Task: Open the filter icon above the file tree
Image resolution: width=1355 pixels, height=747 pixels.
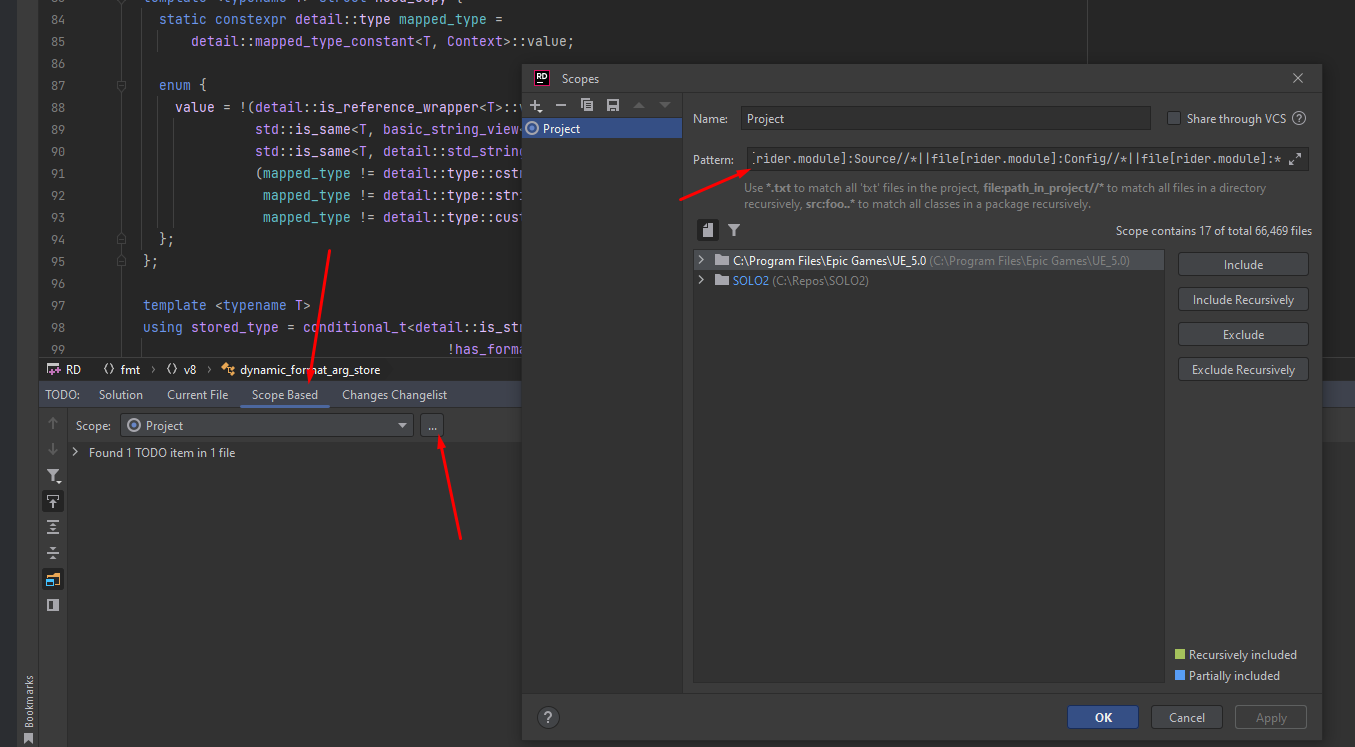Action: click(x=734, y=229)
